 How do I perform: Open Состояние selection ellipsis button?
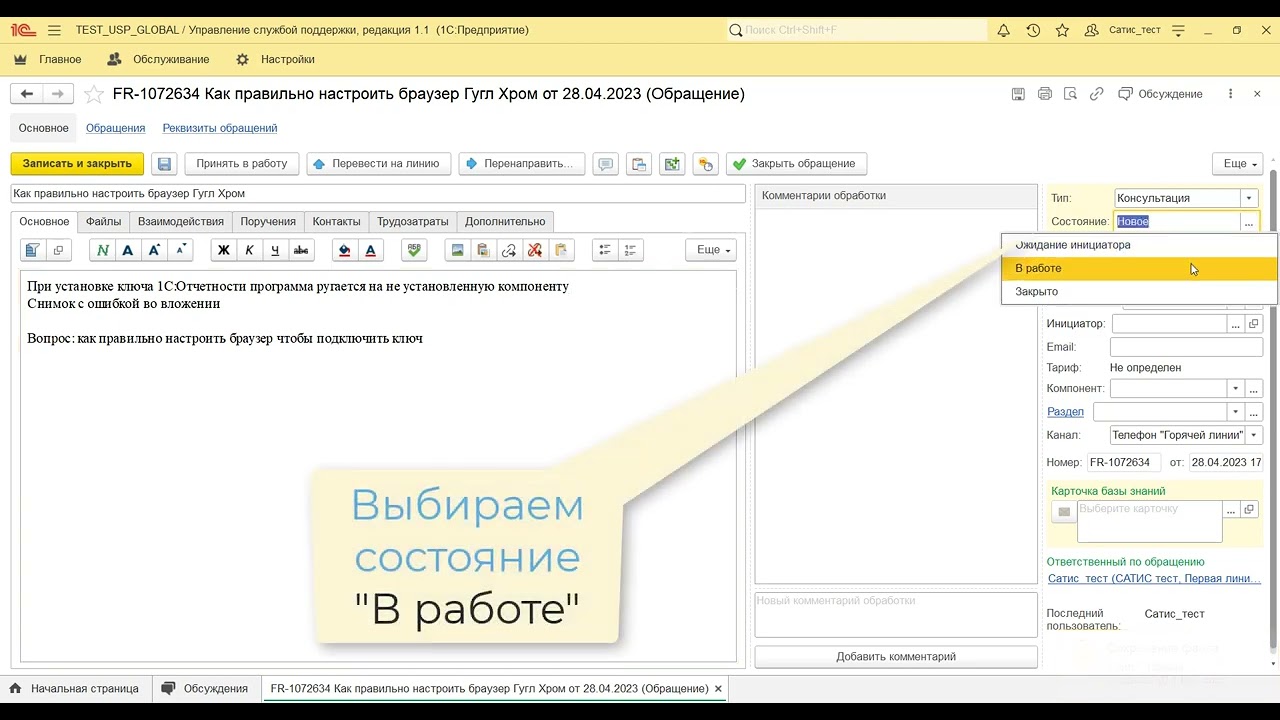(x=1249, y=222)
